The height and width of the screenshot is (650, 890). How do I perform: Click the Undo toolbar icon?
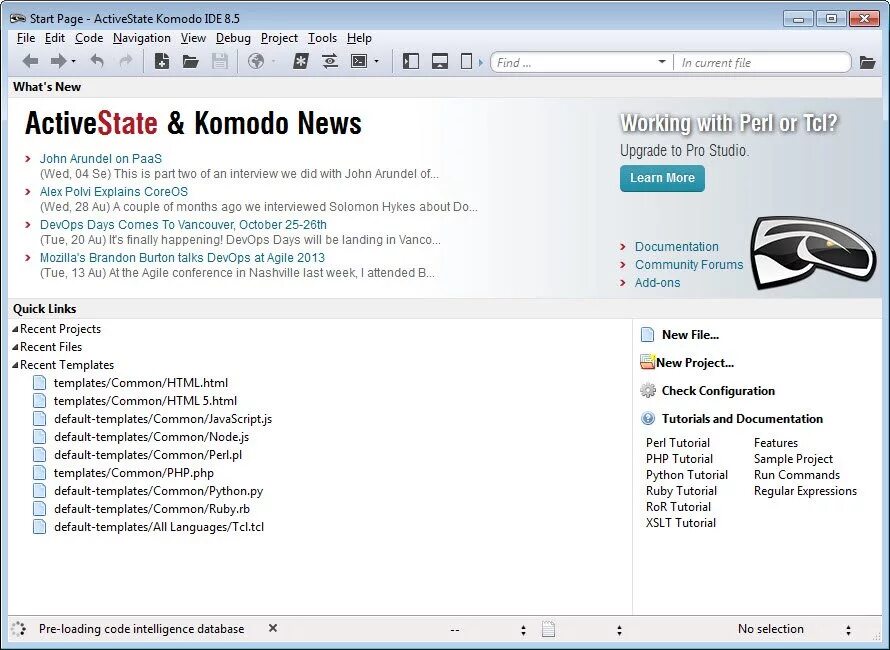click(x=98, y=61)
